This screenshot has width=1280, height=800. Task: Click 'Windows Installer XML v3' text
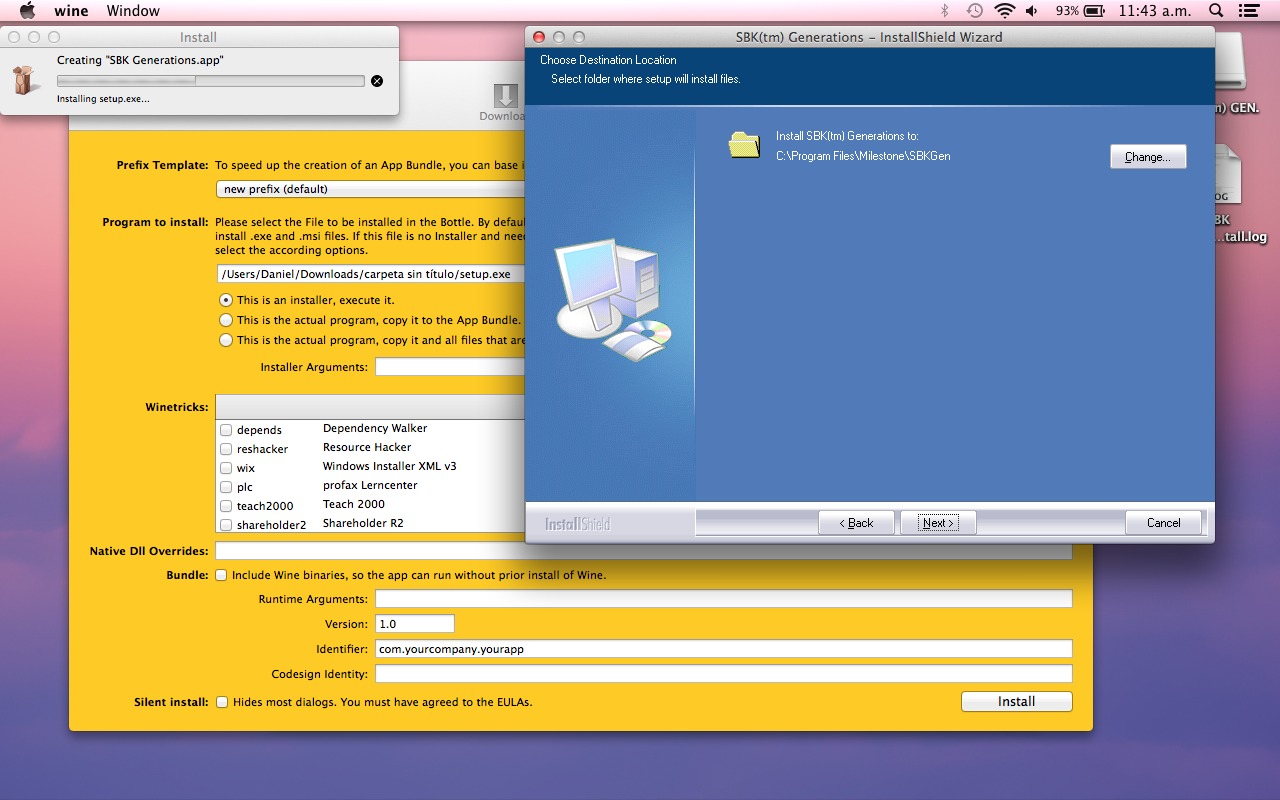(x=390, y=466)
